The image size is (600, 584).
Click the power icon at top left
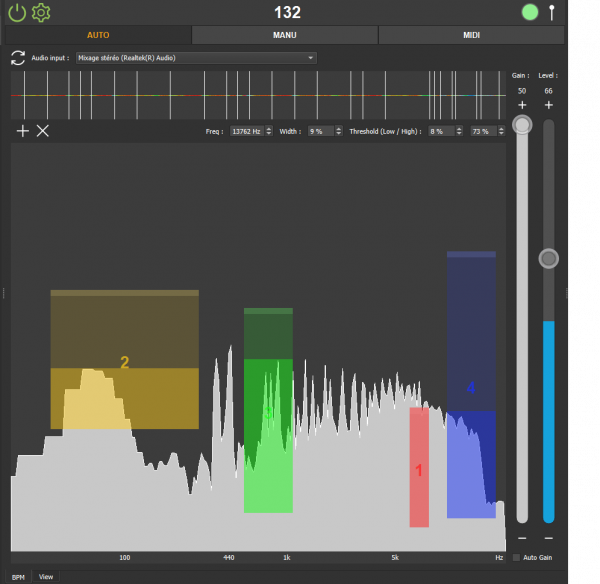(18, 13)
